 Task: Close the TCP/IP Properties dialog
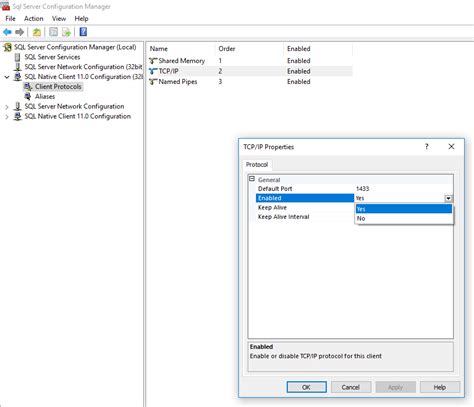click(451, 147)
